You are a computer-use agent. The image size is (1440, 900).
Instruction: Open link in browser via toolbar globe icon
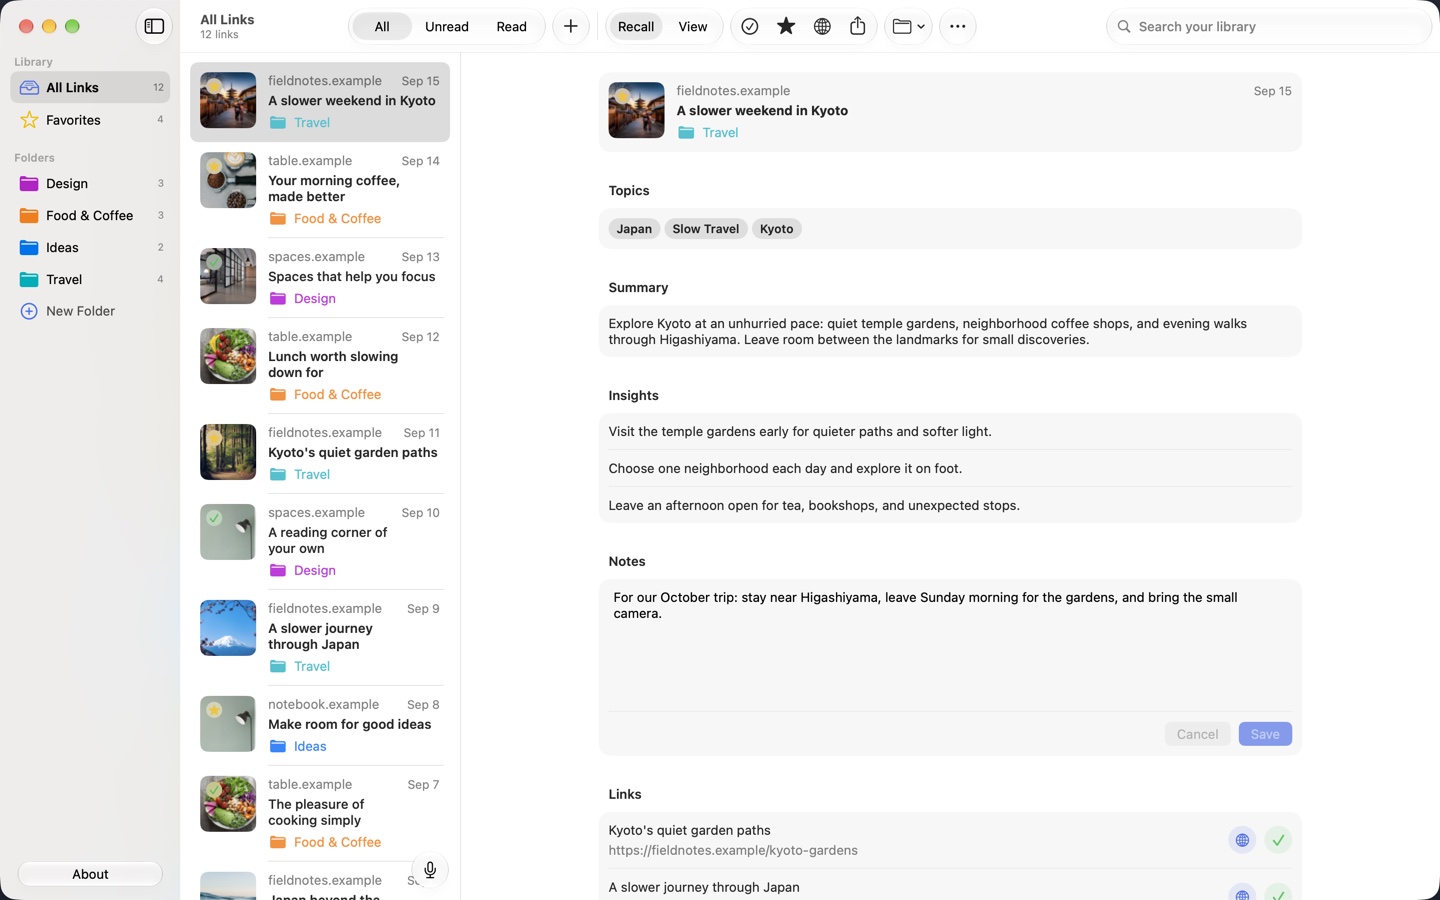(x=822, y=27)
